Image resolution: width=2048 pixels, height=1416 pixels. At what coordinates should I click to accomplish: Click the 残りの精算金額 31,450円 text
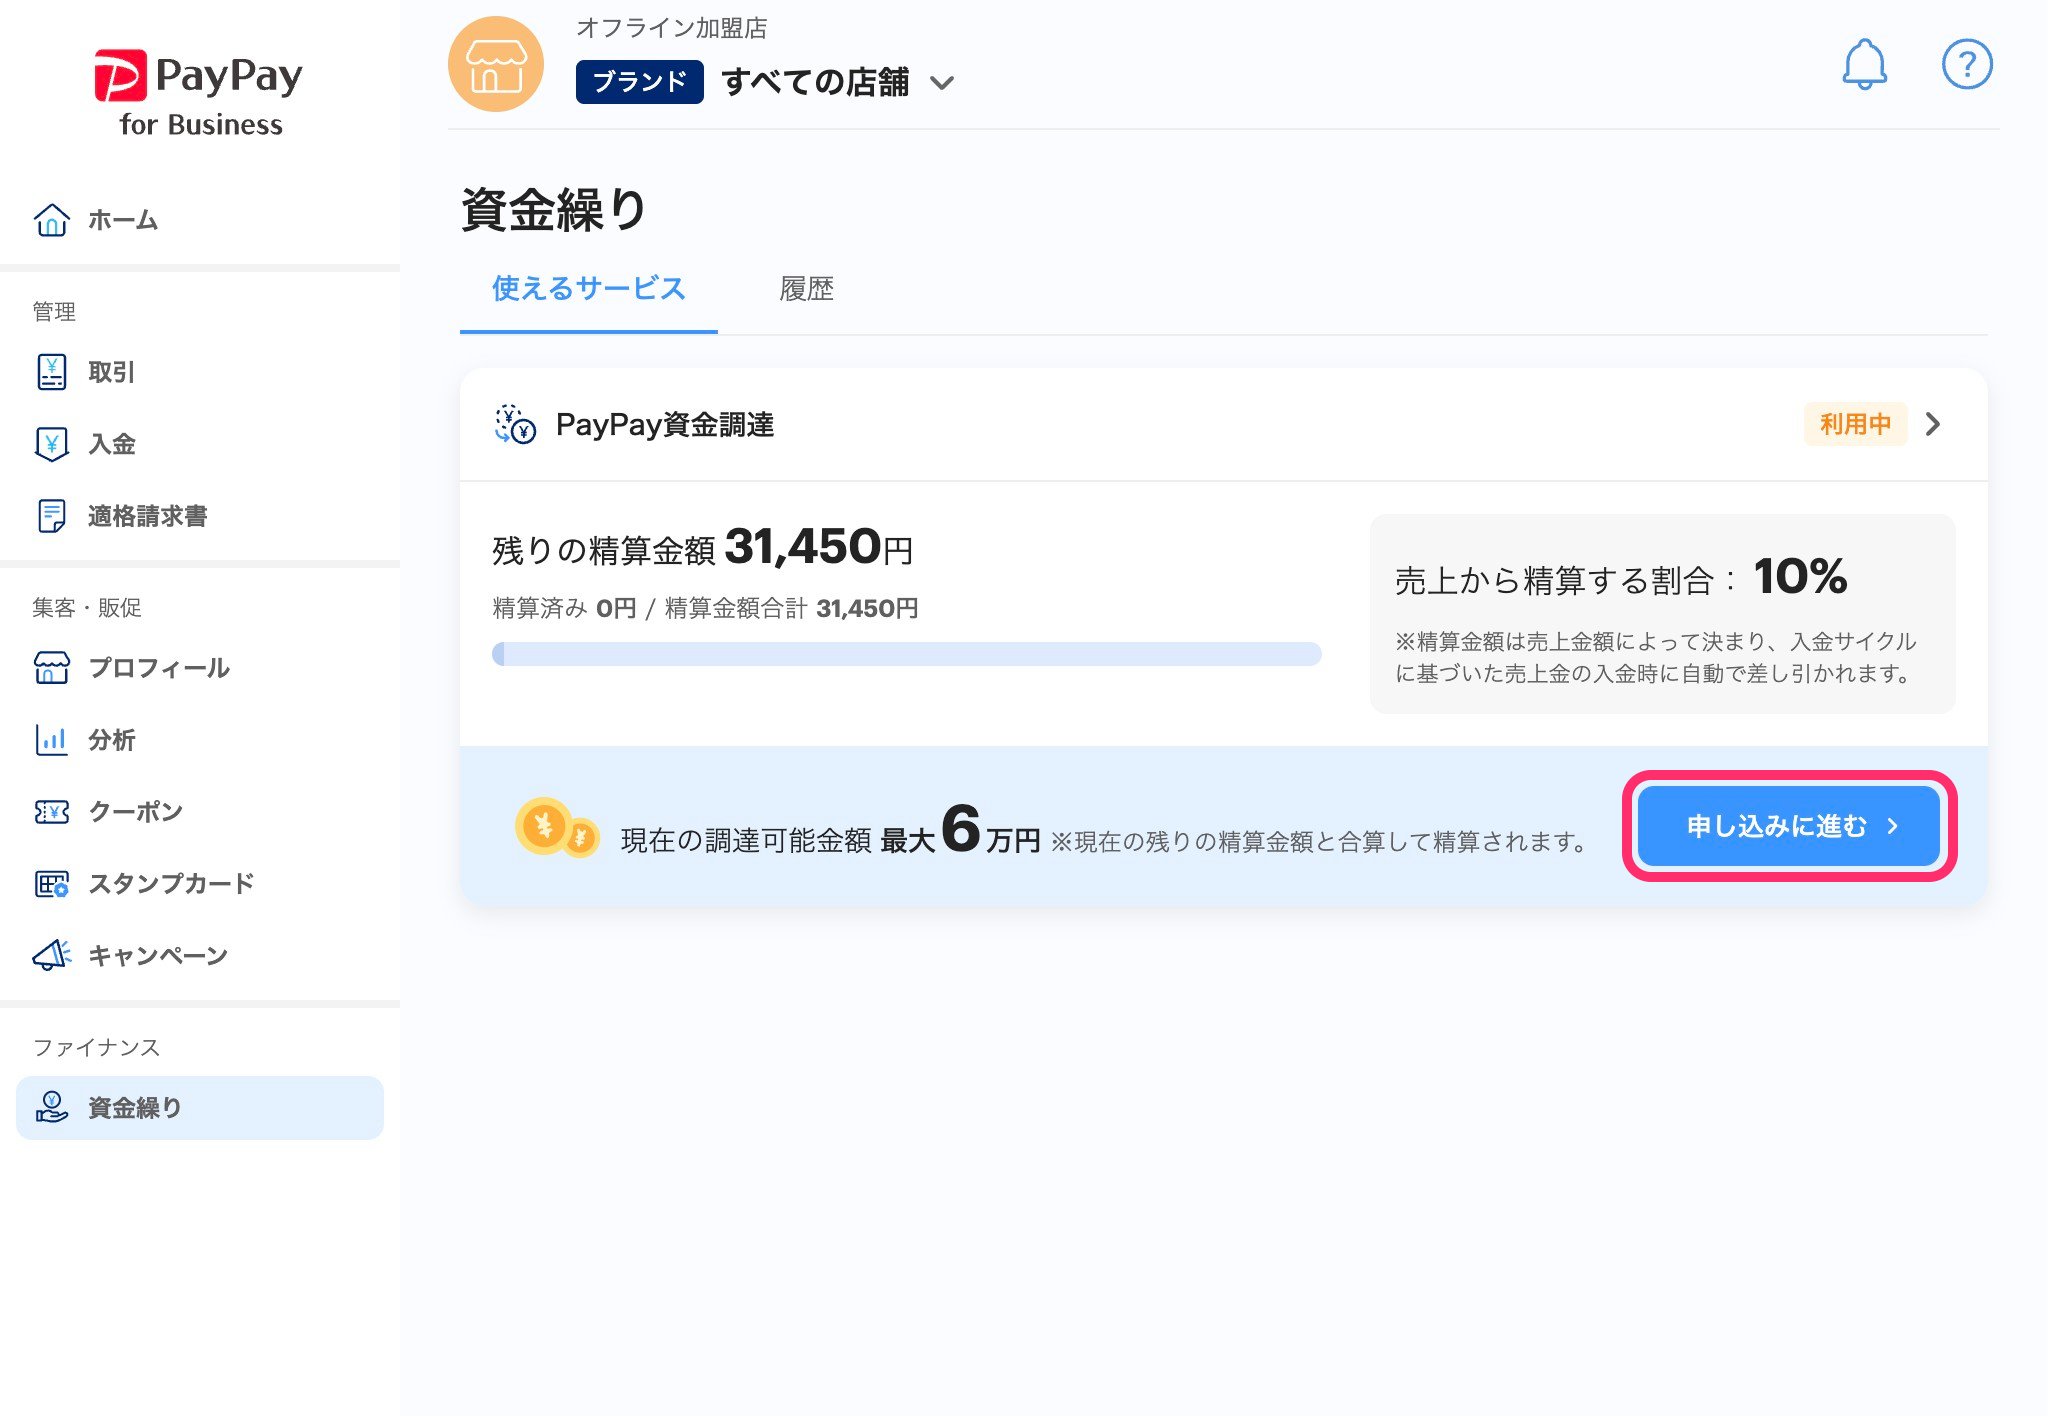tap(703, 548)
